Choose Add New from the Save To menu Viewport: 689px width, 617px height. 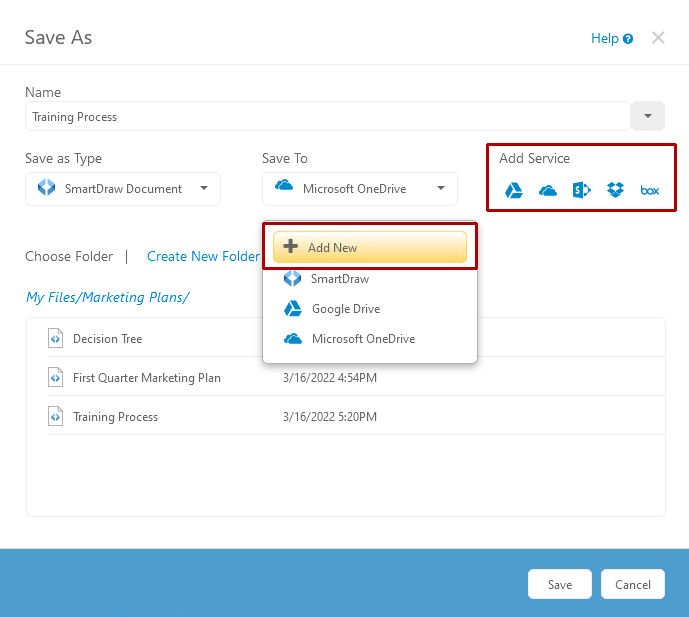coord(369,247)
